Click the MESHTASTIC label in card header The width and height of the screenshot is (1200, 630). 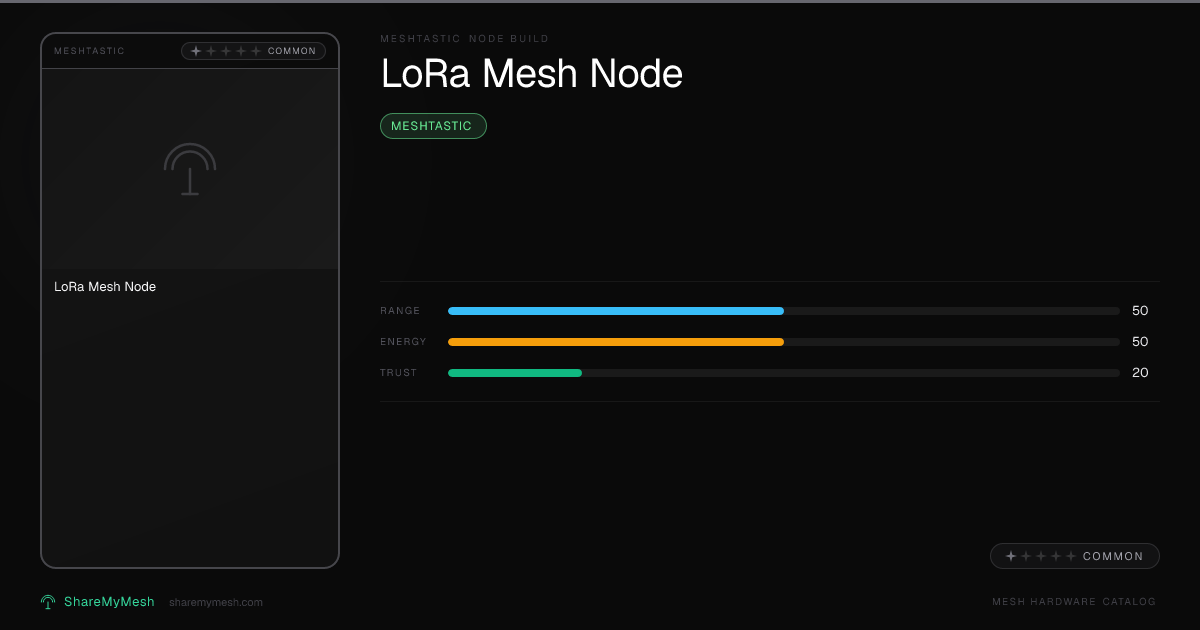click(x=90, y=51)
